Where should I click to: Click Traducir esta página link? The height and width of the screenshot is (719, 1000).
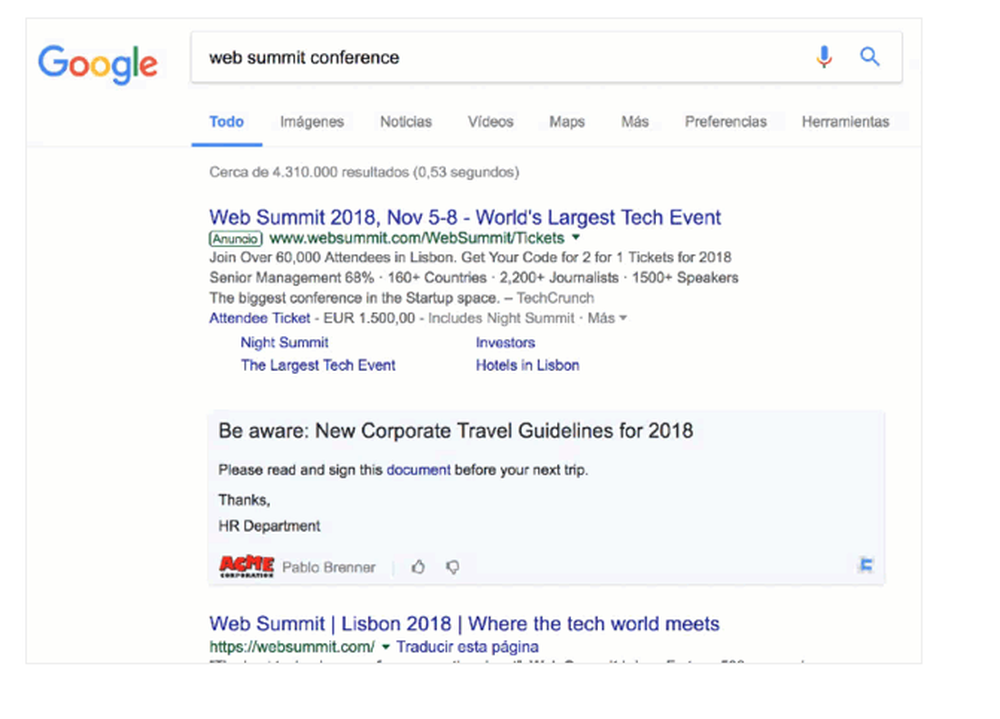(x=467, y=647)
